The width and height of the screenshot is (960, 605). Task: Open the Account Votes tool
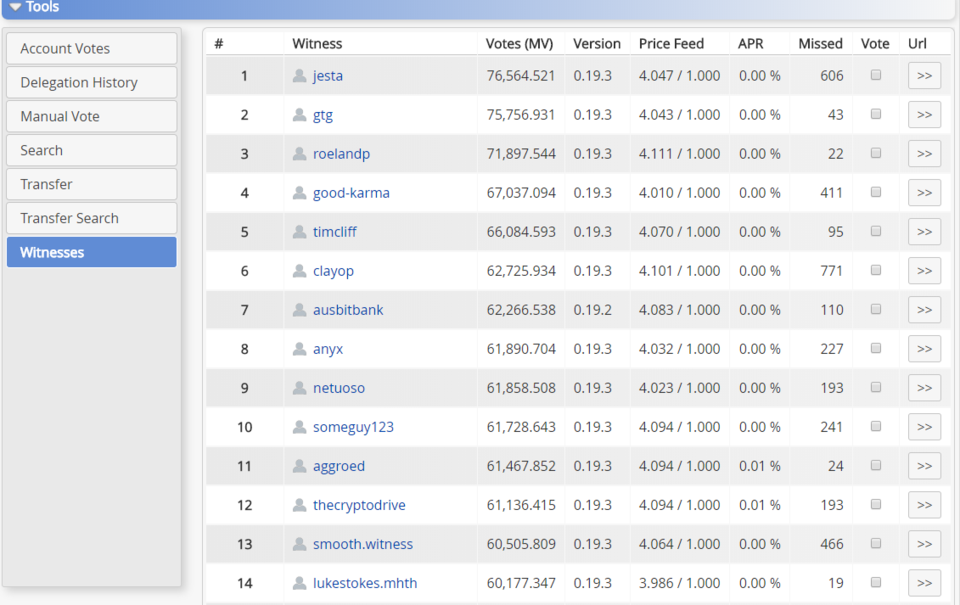coord(91,49)
